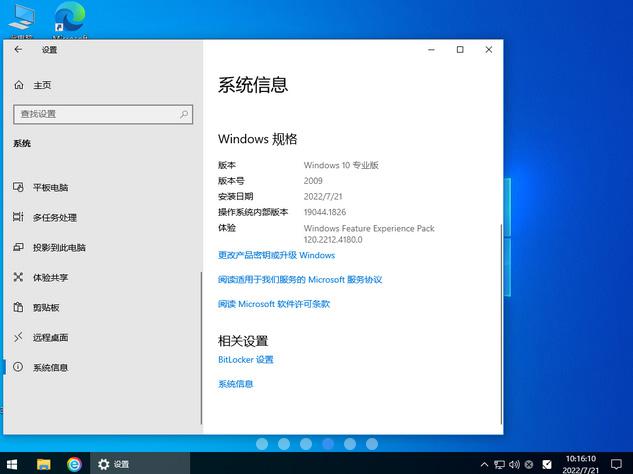Image resolution: width=633 pixels, height=474 pixels.
Task: Select the 多任务处理 sidebar icon
Action: coord(18,217)
